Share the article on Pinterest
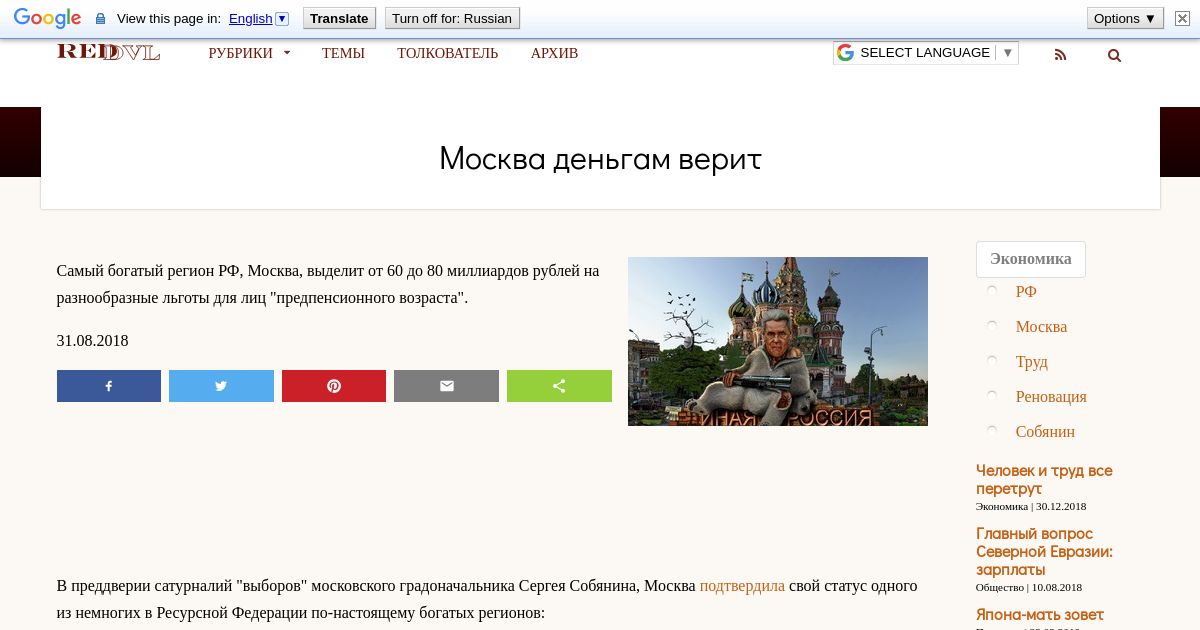1200x630 pixels. pyautogui.click(x=334, y=386)
